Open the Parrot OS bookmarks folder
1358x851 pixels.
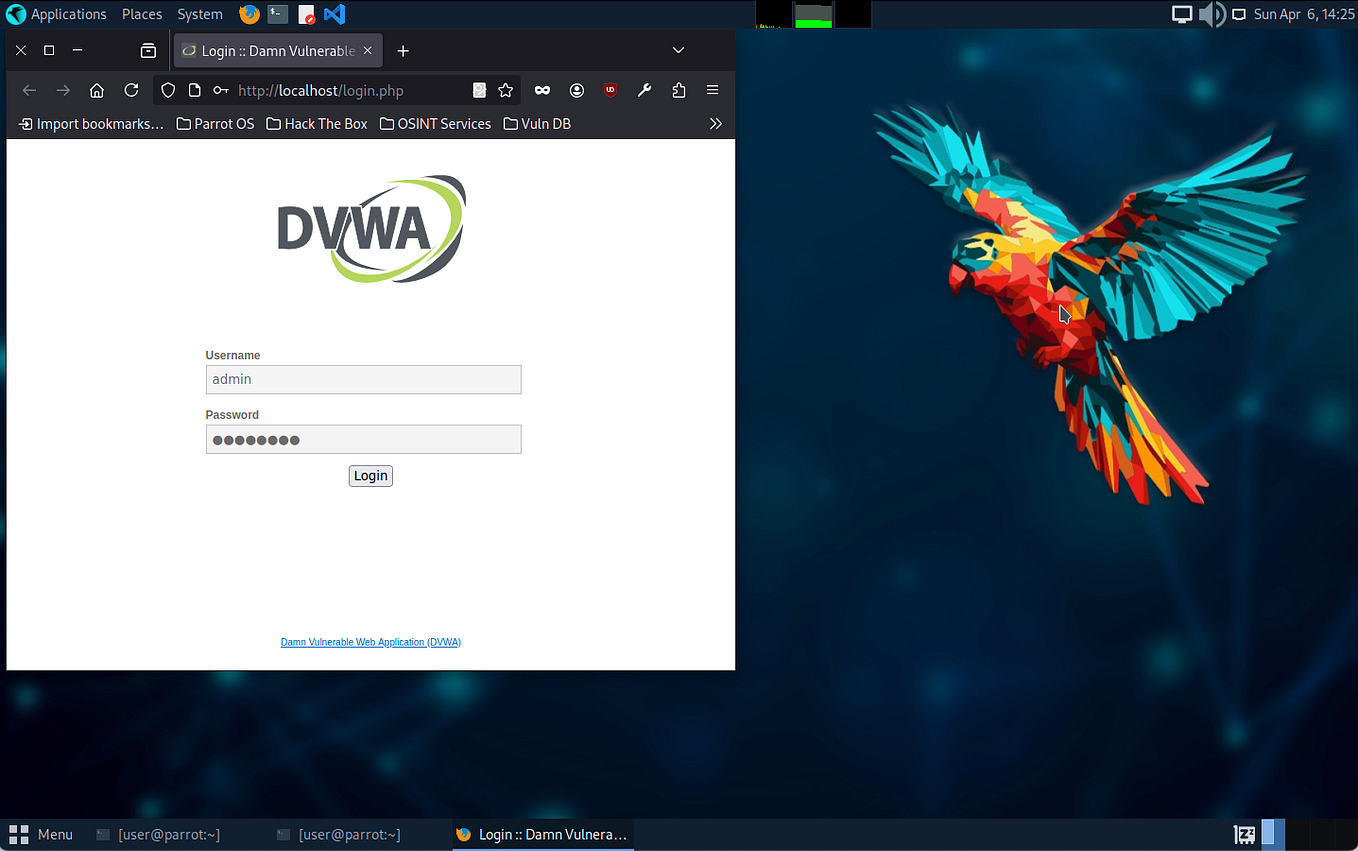point(215,124)
